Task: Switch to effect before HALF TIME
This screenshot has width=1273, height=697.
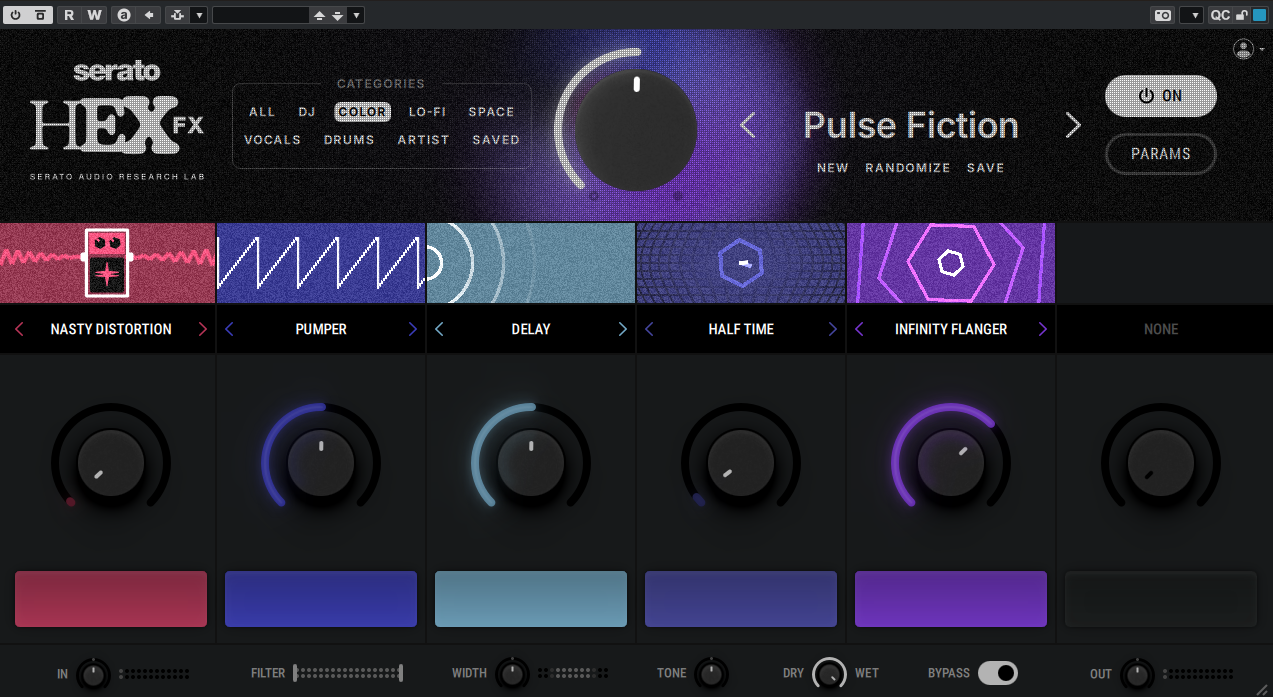Action: point(649,329)
